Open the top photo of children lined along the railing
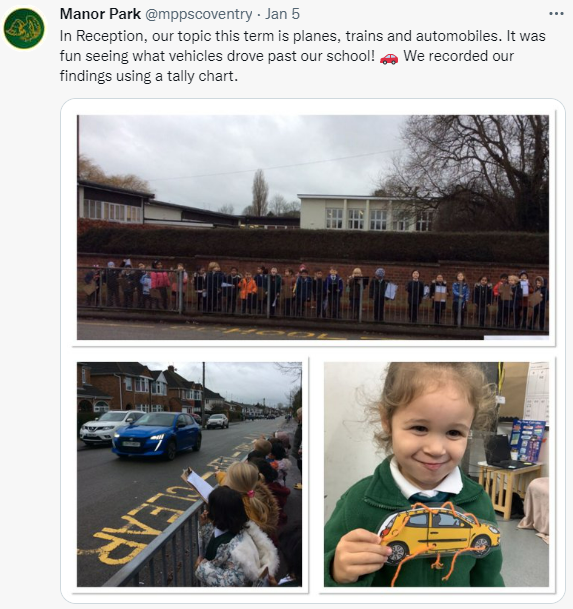This screenshot has width=573, height=609. [313, 227]
